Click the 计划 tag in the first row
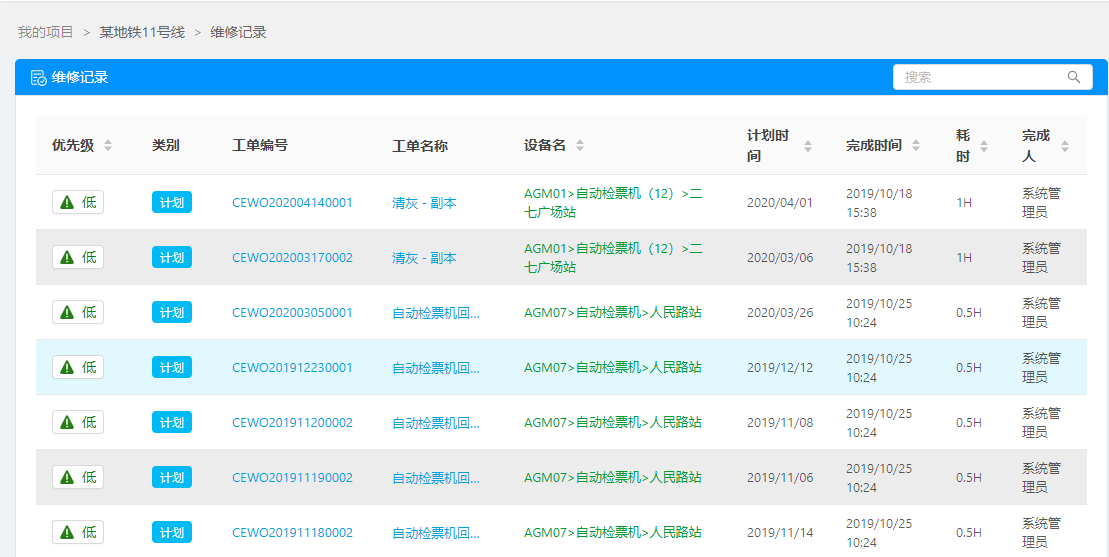 point(172,202)
